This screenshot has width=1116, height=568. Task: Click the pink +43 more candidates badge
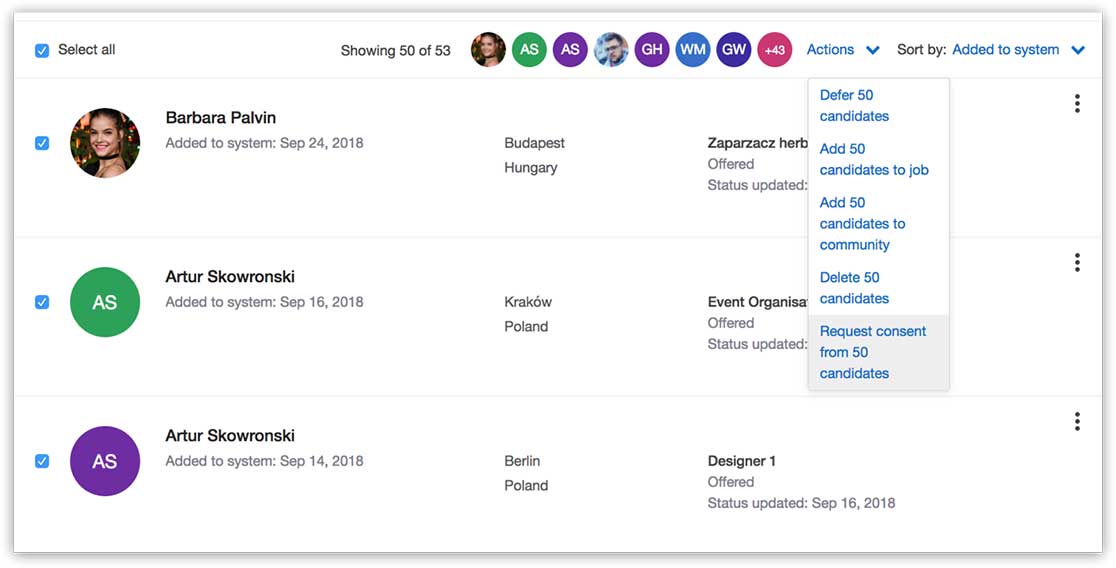[774, 50]
